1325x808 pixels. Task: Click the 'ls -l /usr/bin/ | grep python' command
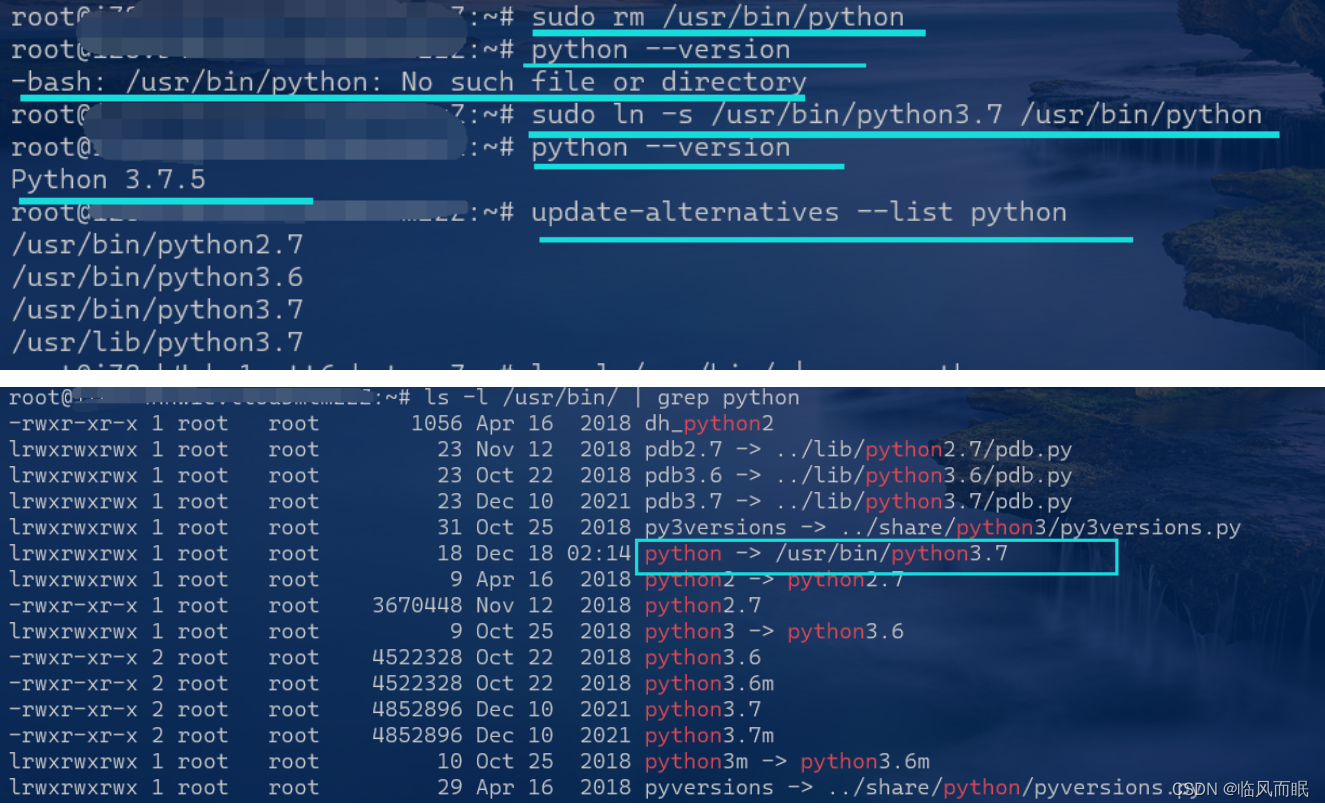[x=612, y=398]
